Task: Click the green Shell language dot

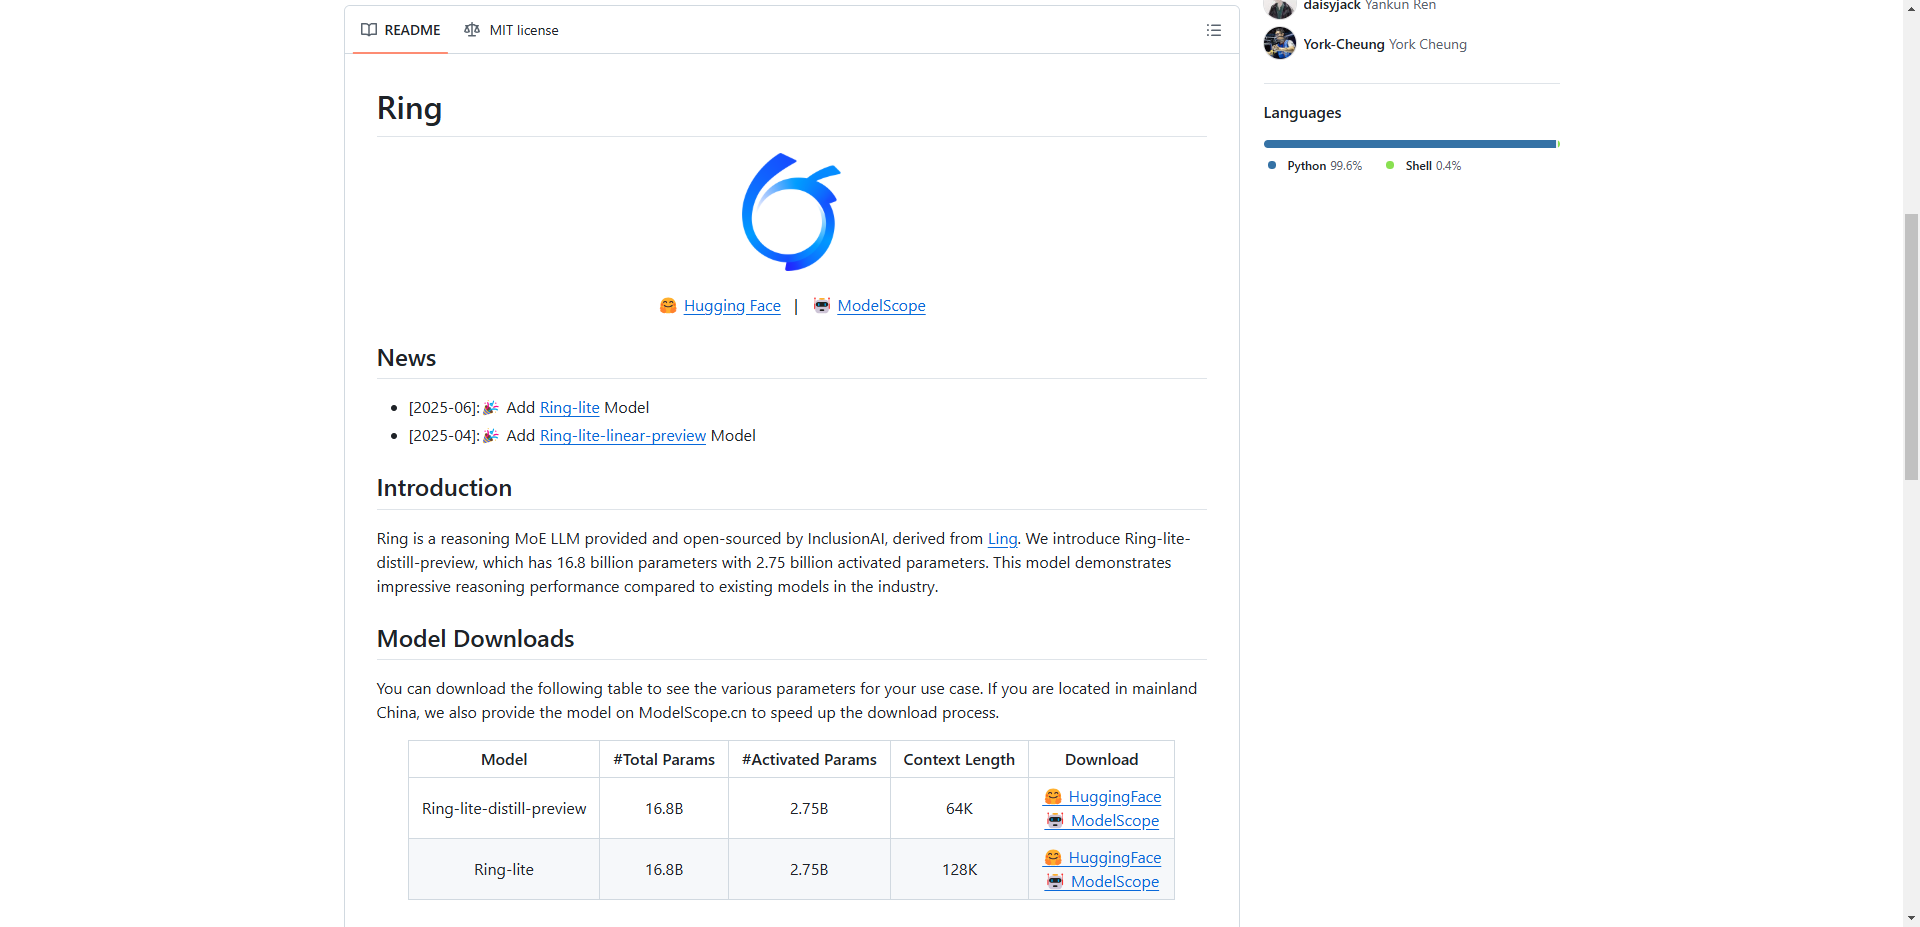Action: [x=1390, y=165]
